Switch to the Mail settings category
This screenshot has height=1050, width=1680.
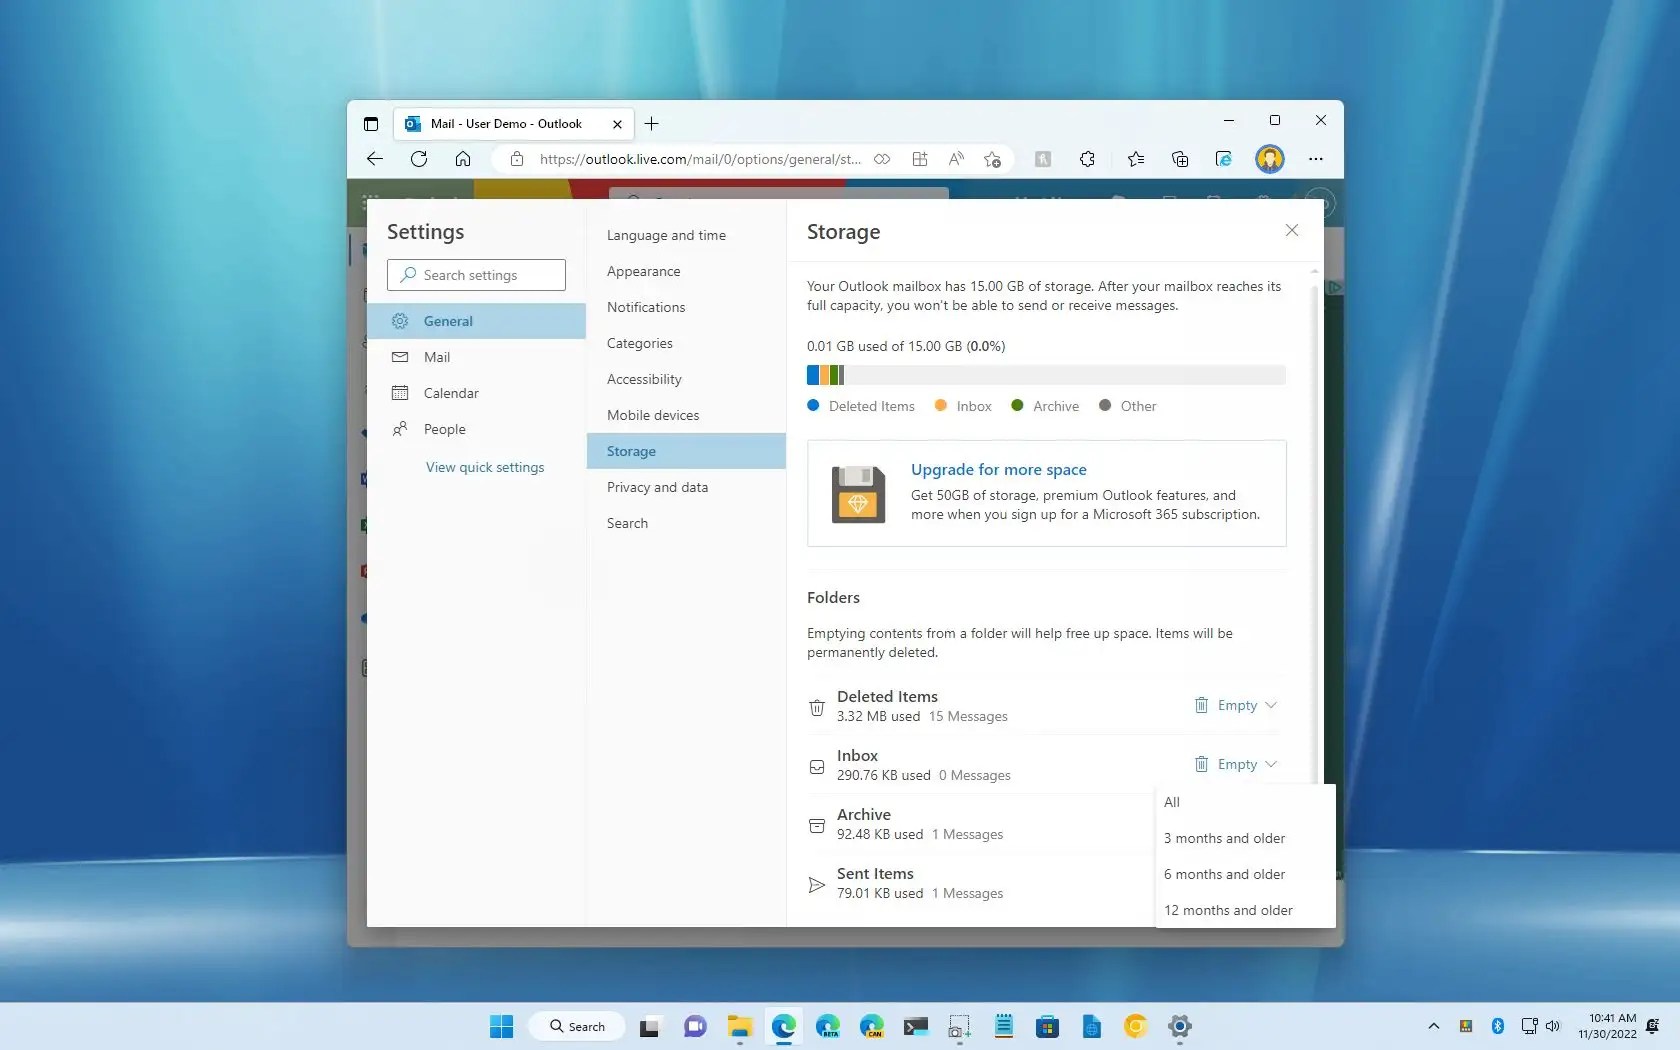(x=434, y=357)
